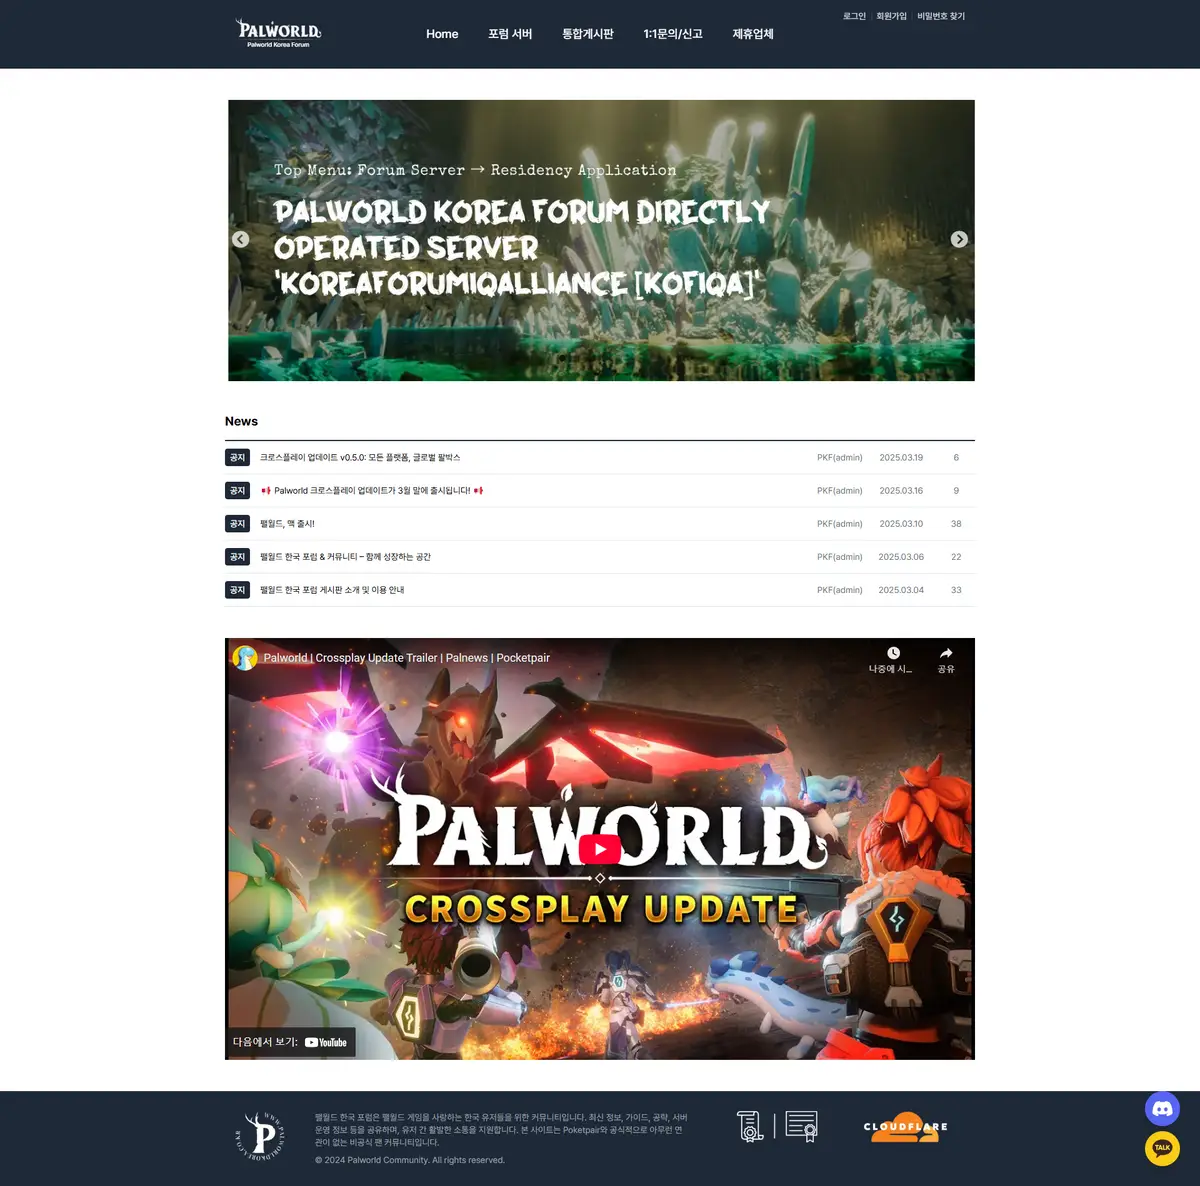Click the date 2025.03.04
Viewport: 1200px width, 1186px height.
point(901,590)
